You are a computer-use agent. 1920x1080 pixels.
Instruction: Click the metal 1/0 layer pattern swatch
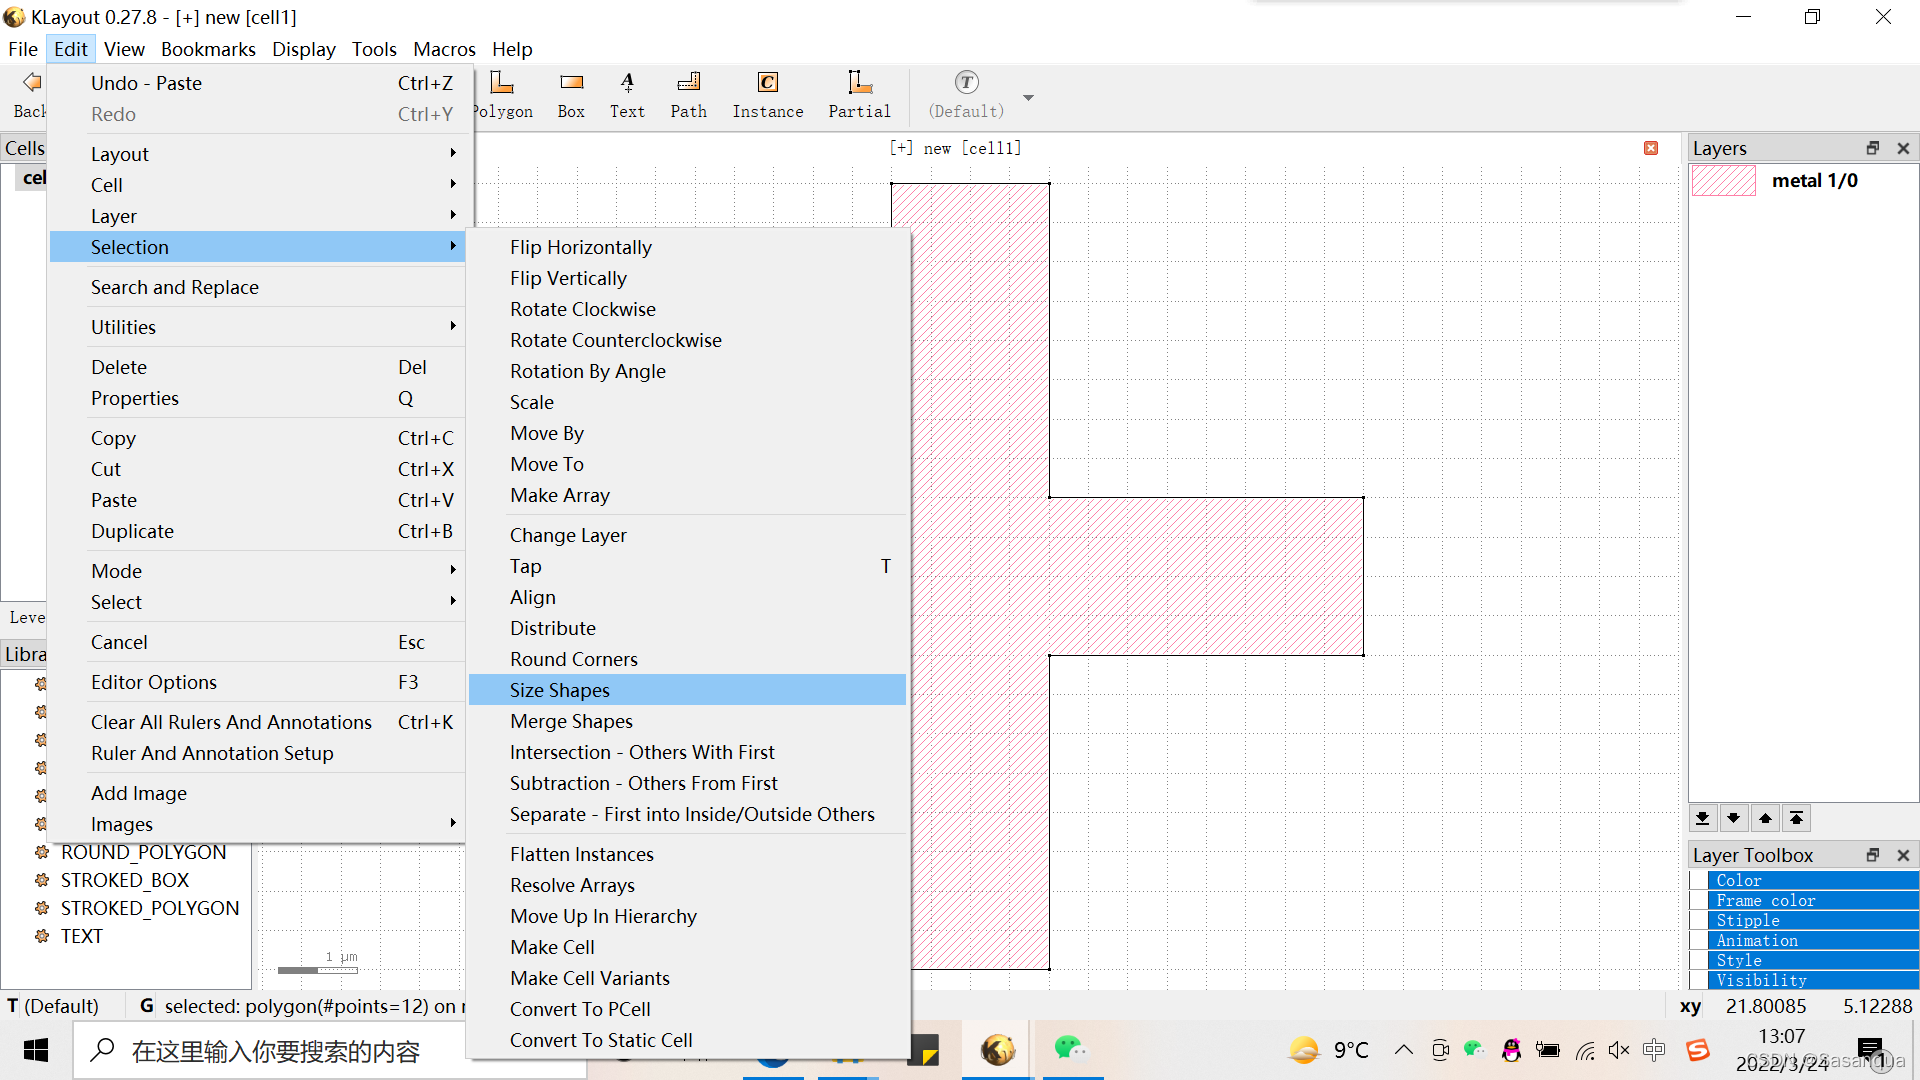(1723, 181)
